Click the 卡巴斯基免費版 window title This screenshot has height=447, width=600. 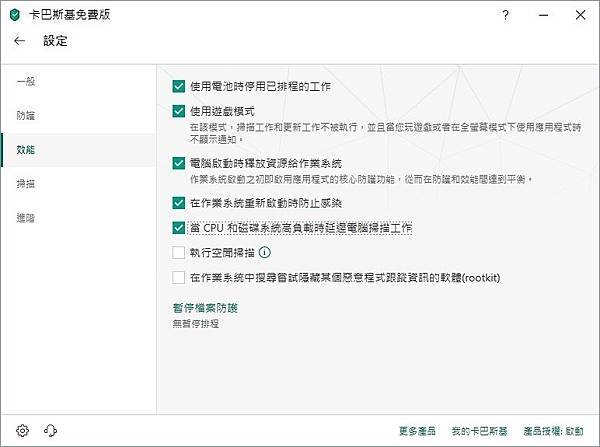click(70, 15)
